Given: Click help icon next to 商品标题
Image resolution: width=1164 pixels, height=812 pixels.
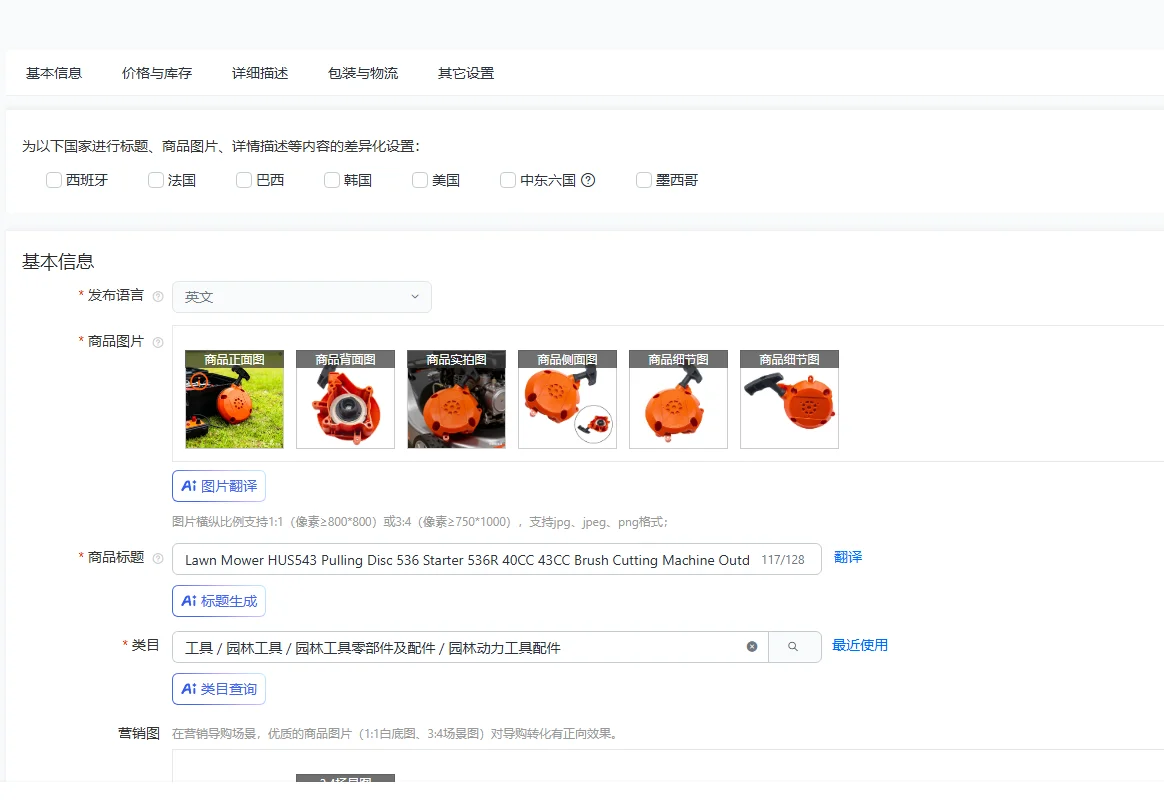Looking at the screenshot, I should point(157,558).
